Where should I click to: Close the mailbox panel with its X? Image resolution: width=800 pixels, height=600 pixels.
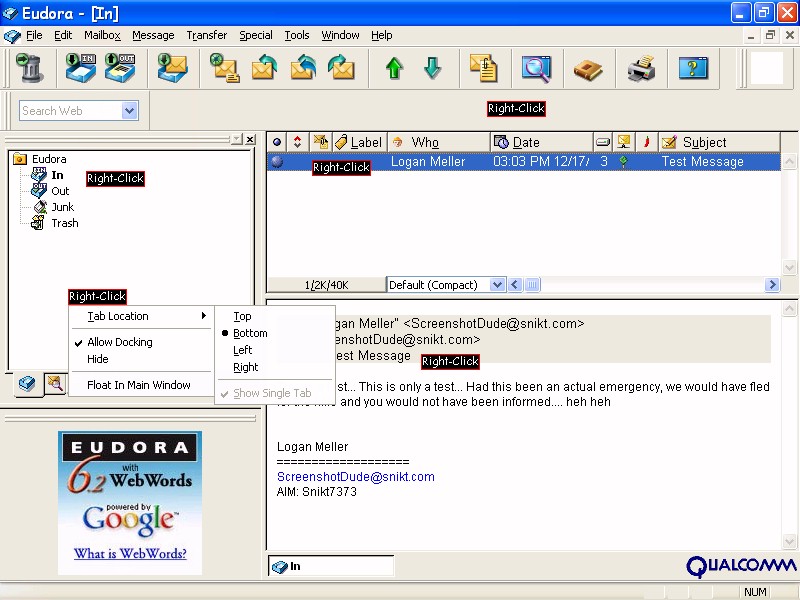[250, 139]
